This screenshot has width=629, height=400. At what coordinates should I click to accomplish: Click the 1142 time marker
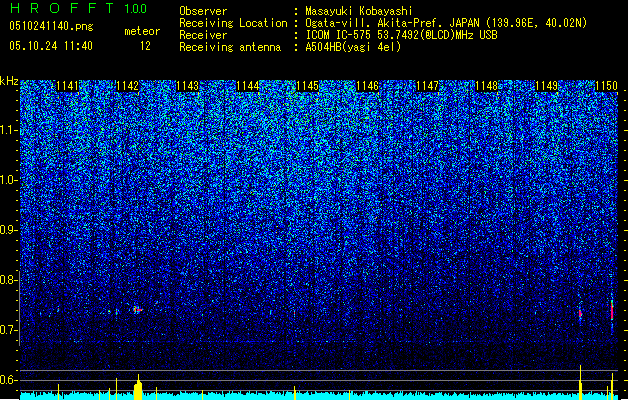[x=127, y=86]
